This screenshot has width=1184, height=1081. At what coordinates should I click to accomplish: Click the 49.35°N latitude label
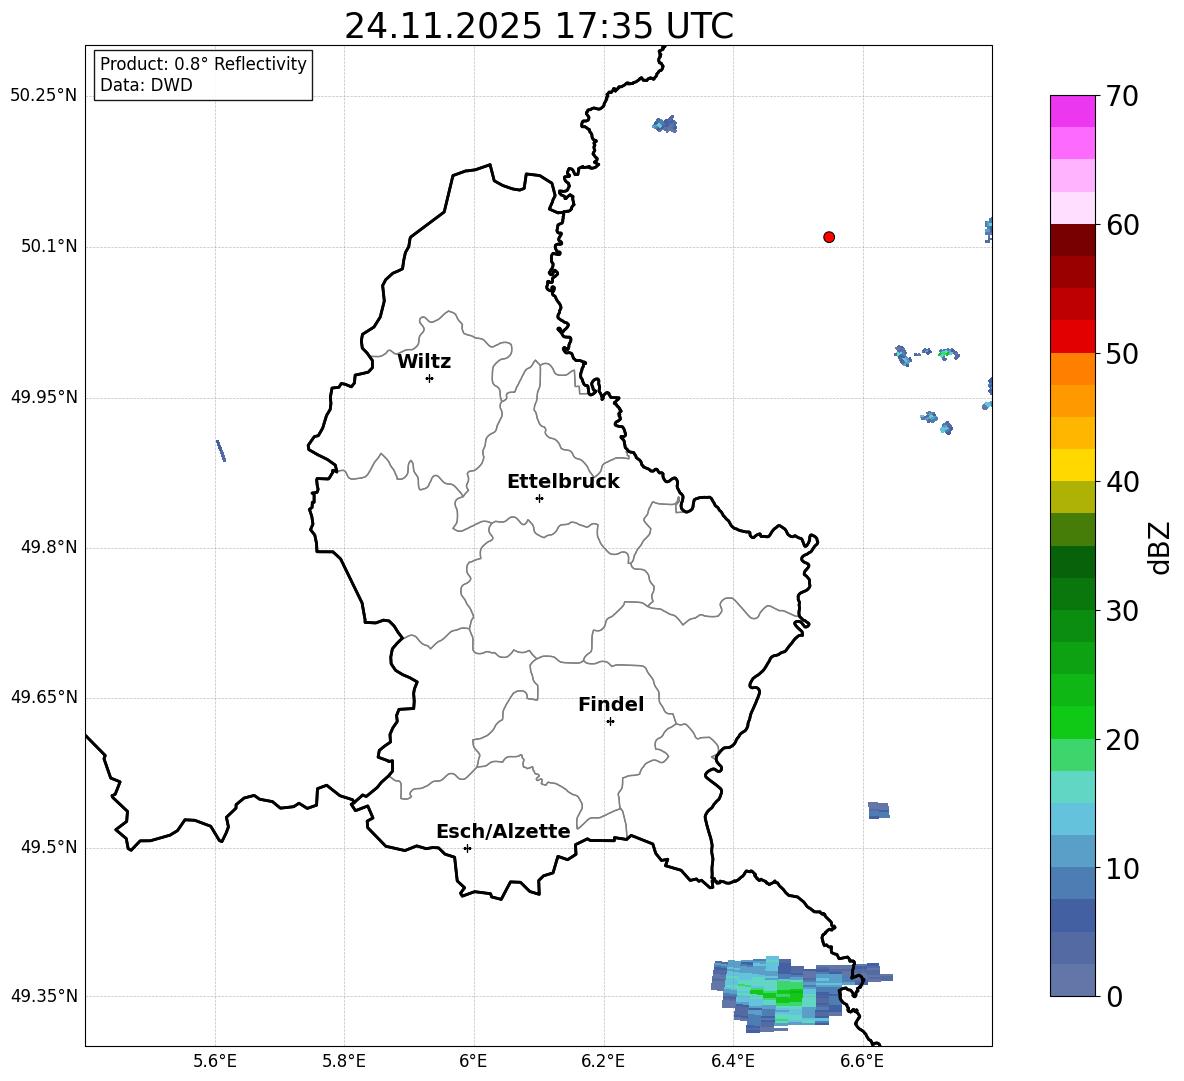coord(44,996)
